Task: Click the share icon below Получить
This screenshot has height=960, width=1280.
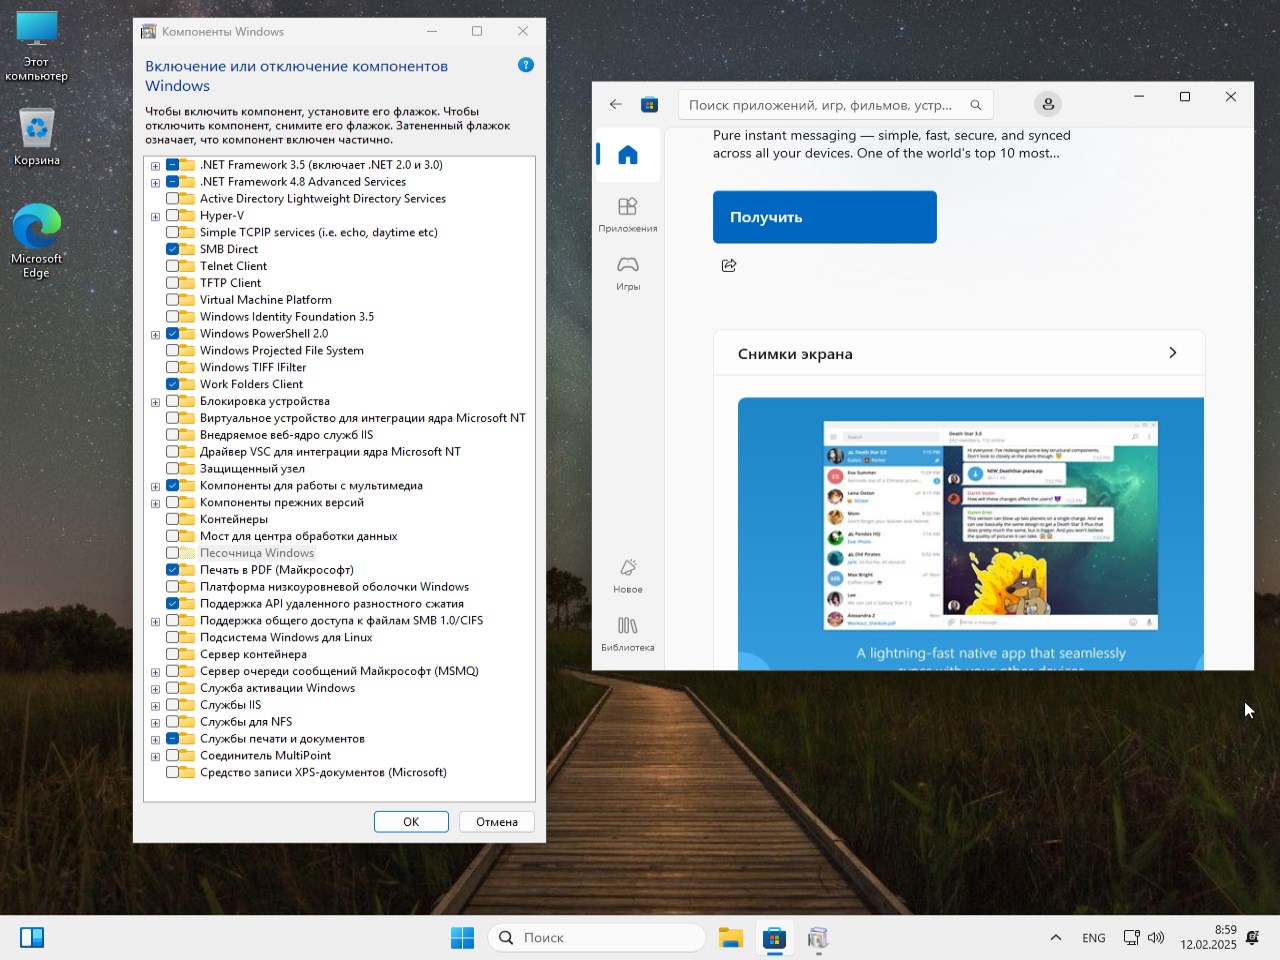Action: 729,265
